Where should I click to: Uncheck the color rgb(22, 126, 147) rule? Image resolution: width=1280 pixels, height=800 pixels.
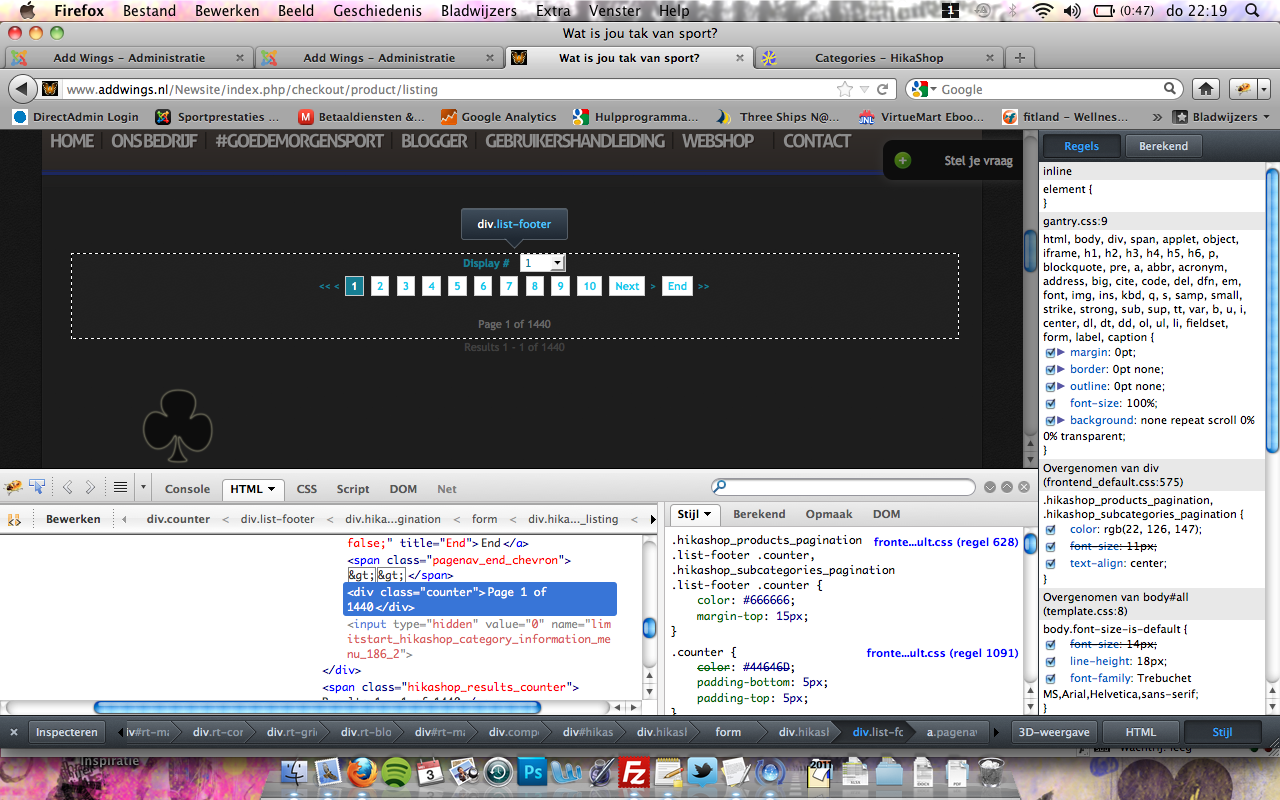tap(1050, 530)
